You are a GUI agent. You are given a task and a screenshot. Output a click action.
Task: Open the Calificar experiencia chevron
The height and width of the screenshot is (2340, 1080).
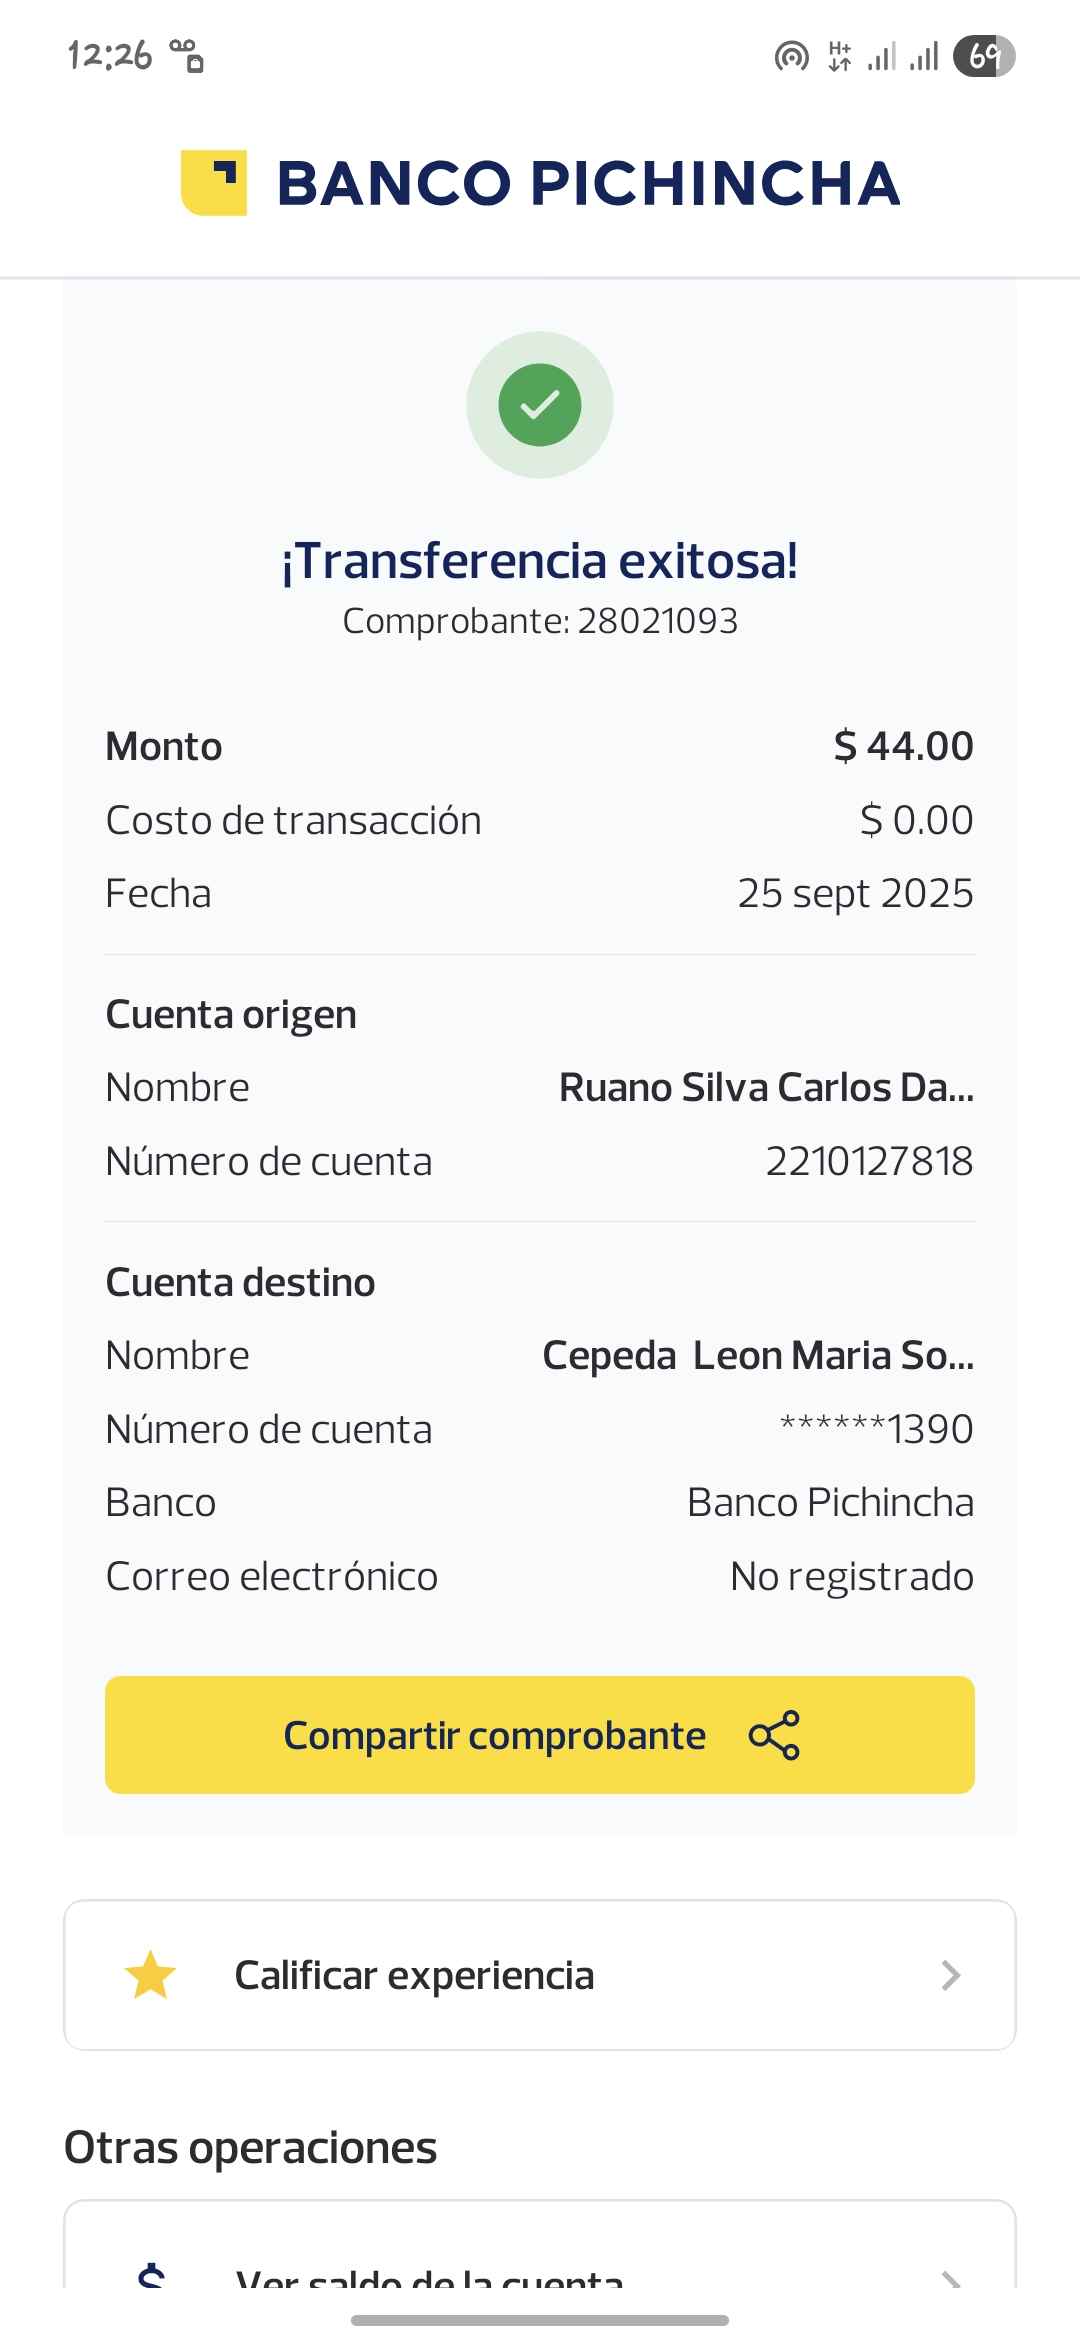[x=950, y=1975]
